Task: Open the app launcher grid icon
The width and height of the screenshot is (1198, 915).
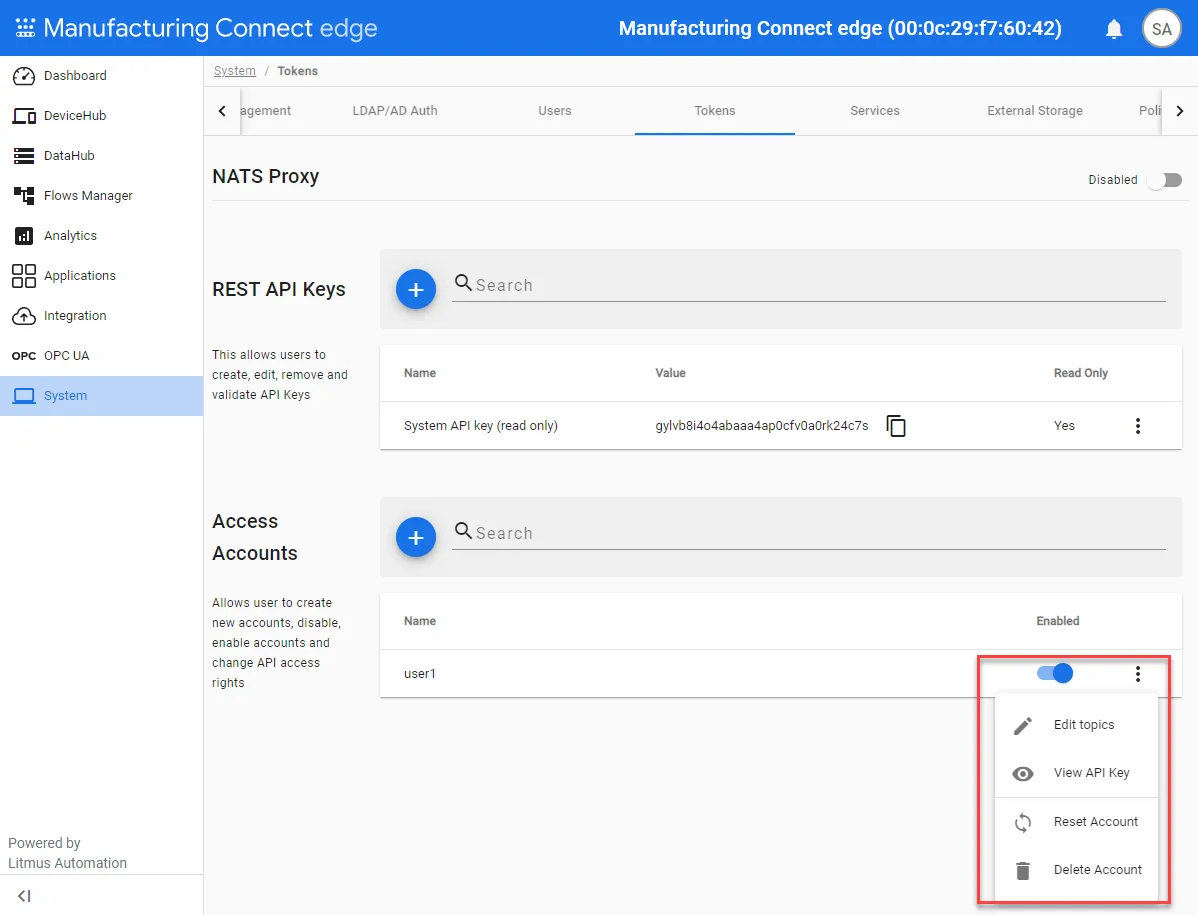Action: click(25, 28)
